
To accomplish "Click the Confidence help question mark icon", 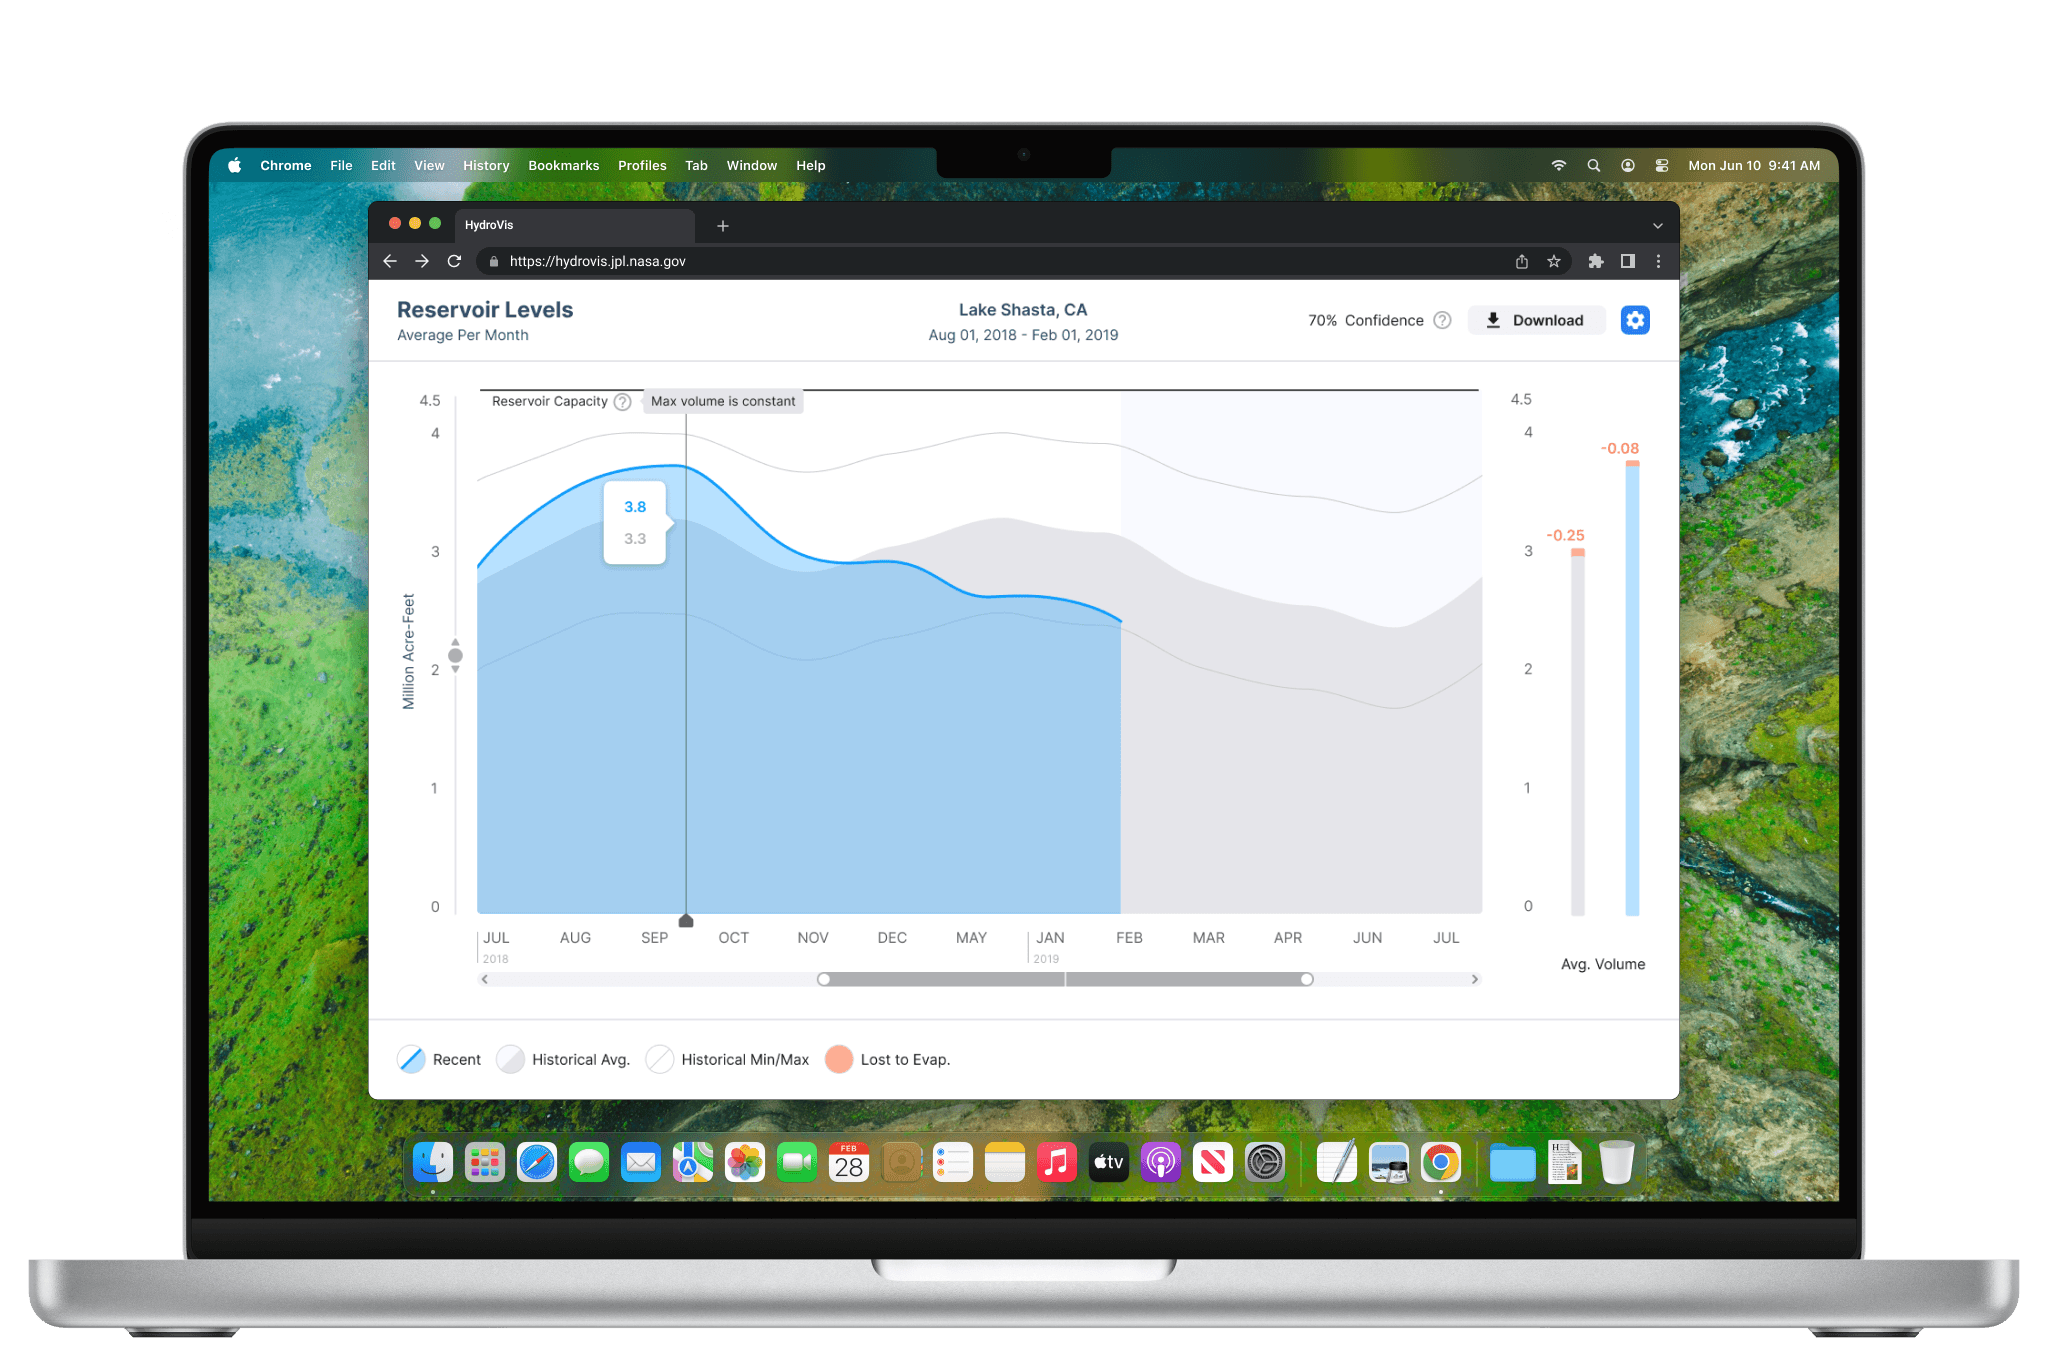I will (1442, 320).
